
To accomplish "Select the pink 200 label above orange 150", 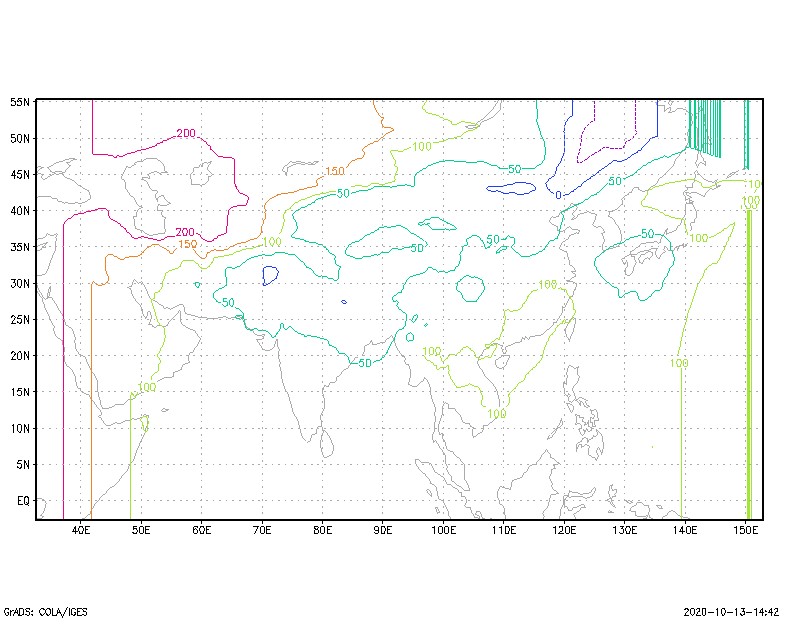I will 185,233.
